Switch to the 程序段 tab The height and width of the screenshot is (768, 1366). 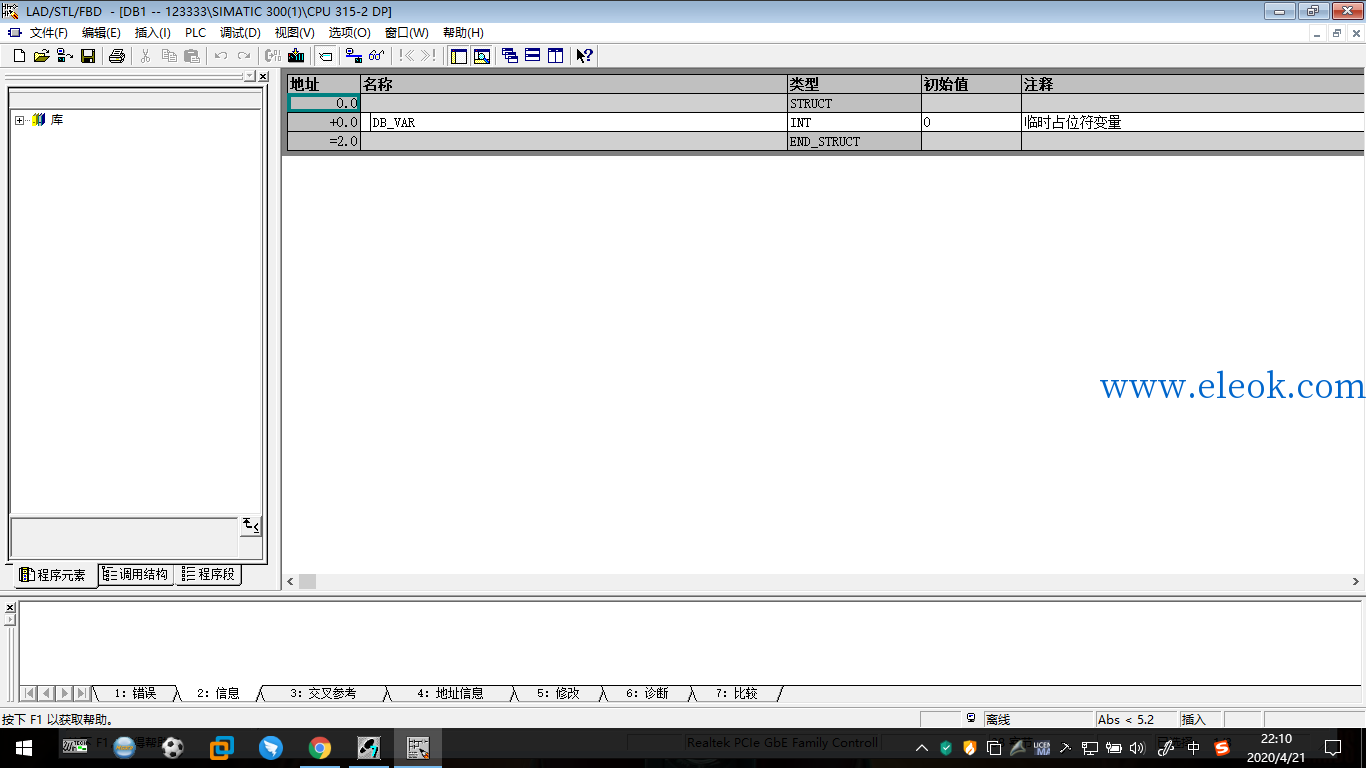point(209,574)
